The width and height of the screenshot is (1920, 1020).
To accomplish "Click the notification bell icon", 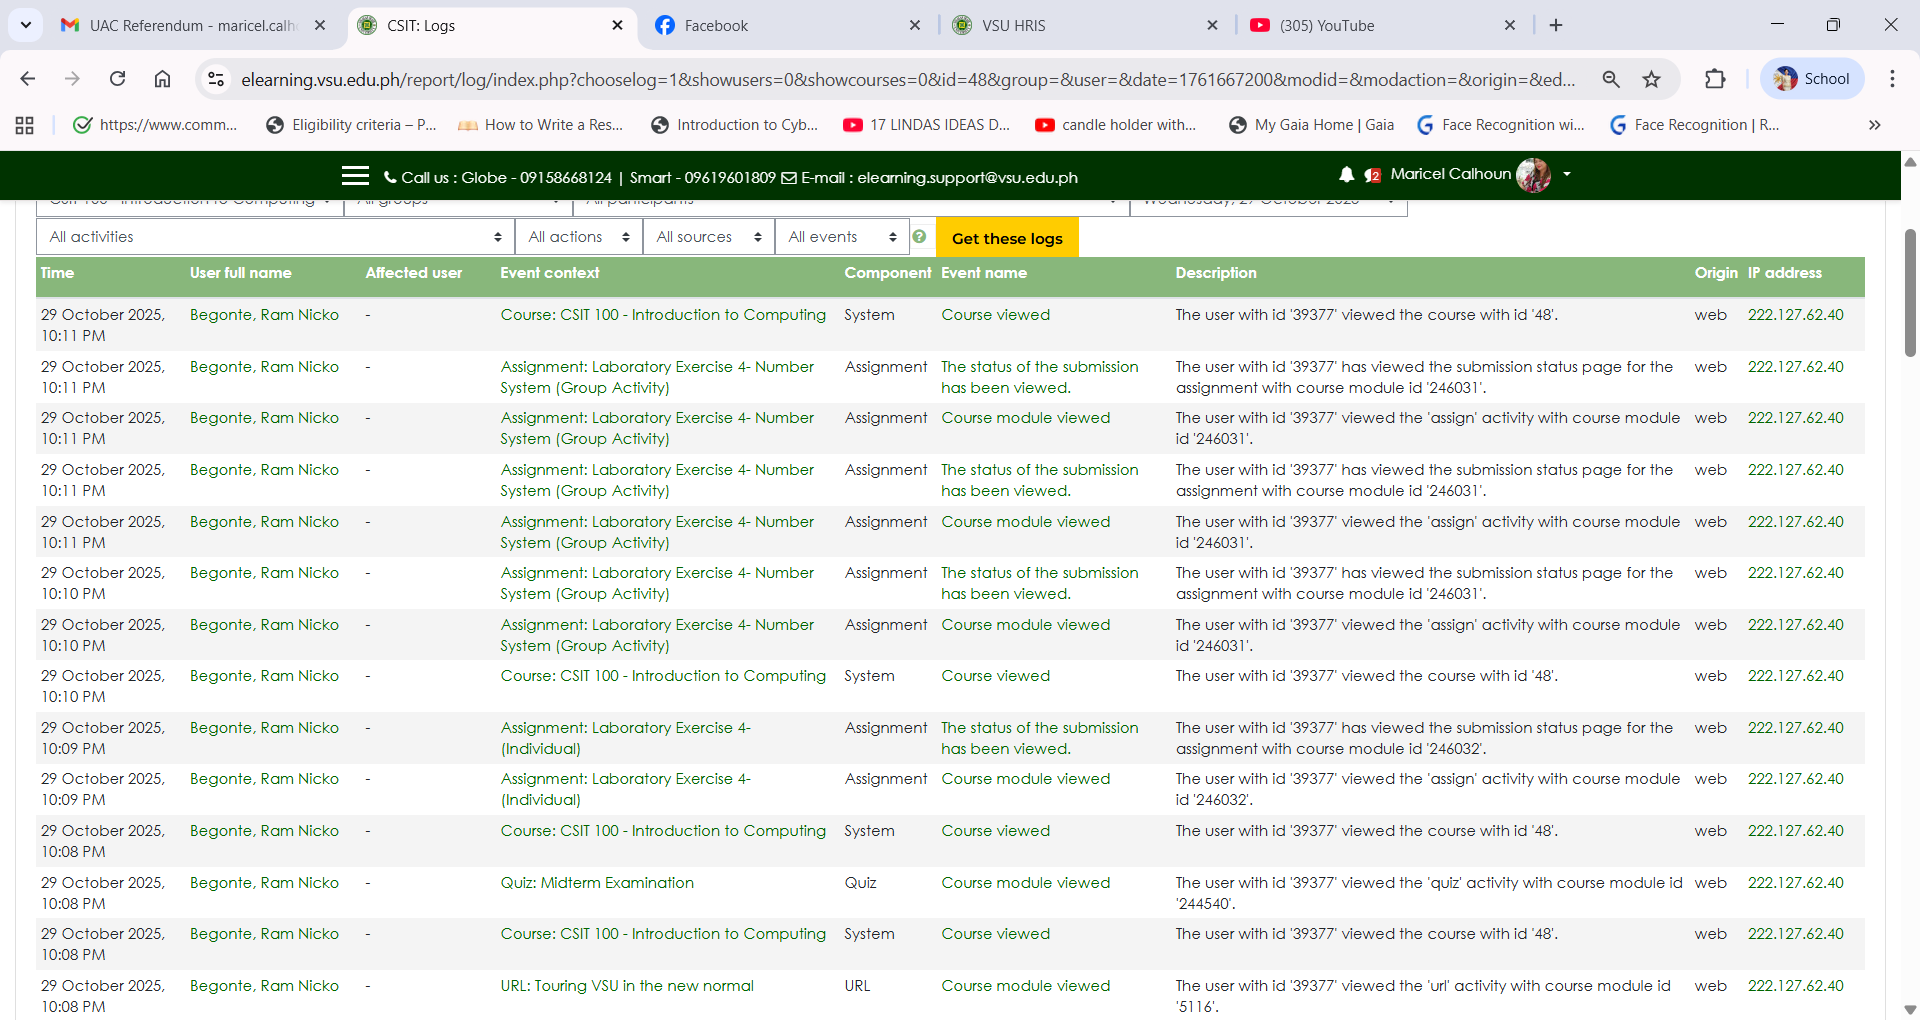I will [1346, 175].
